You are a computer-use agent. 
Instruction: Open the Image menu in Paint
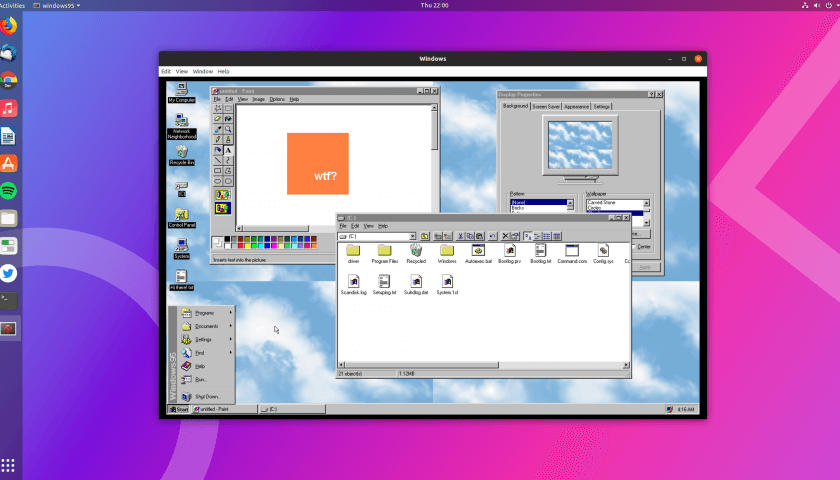coord(258,99)
